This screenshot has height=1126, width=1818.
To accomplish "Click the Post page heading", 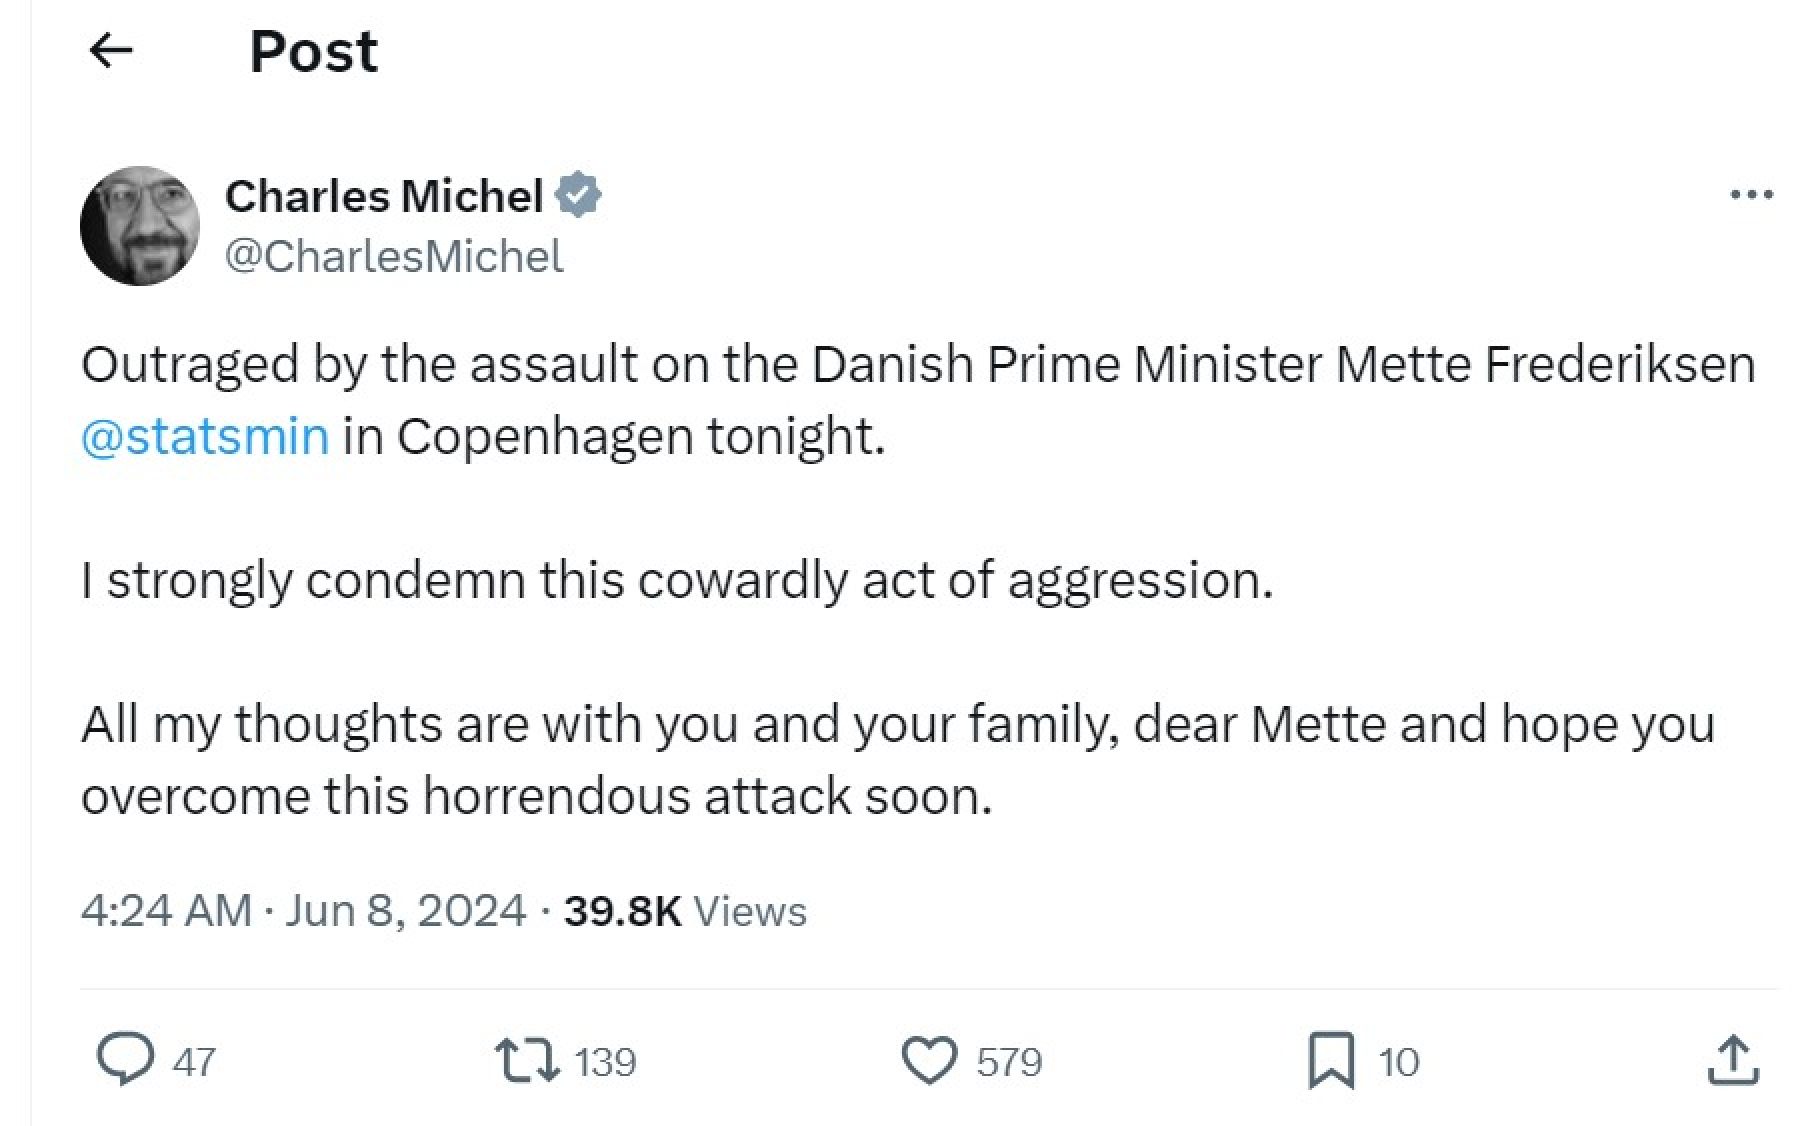I will coord(313,51).
